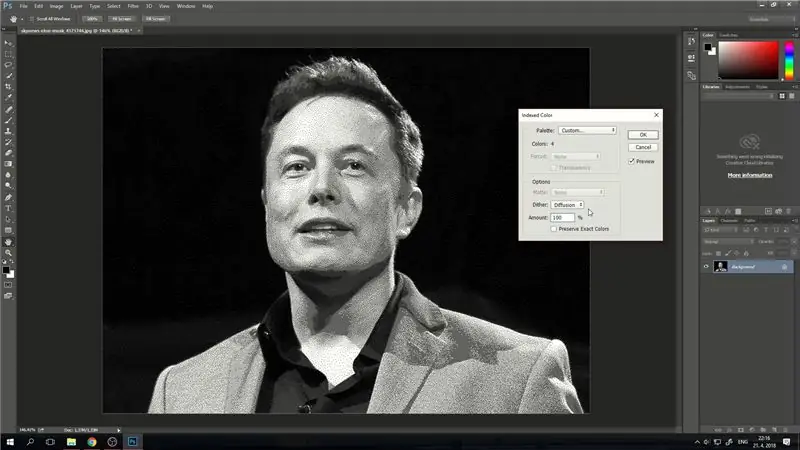This screenshot has width=800, height=450.
Task: Open the More information link in Libraries
Action: pyautogui.click(x=749, y=175)
